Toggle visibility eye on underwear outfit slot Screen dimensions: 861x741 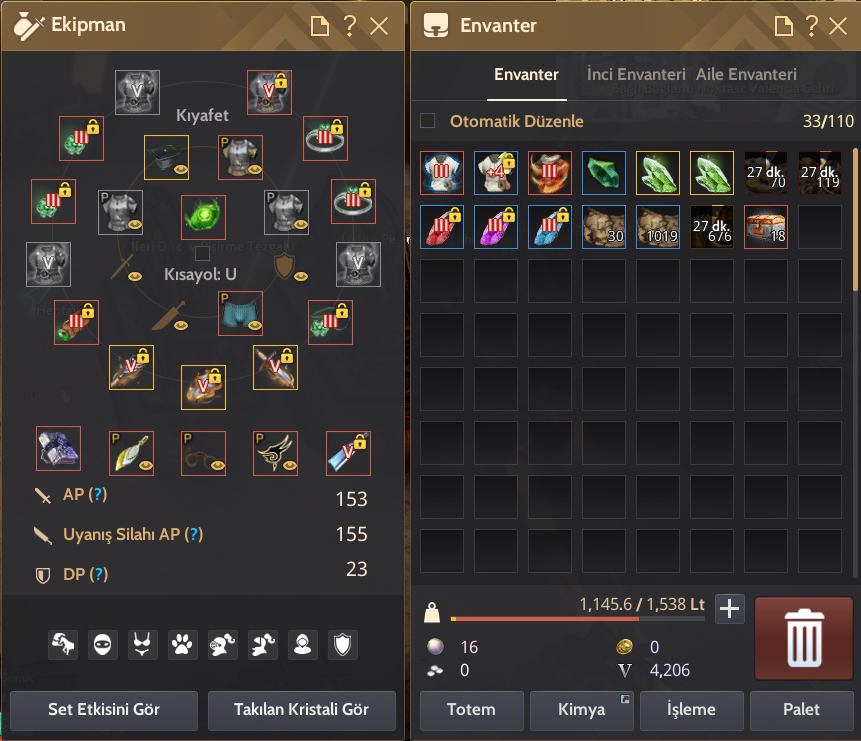(254, 326)
